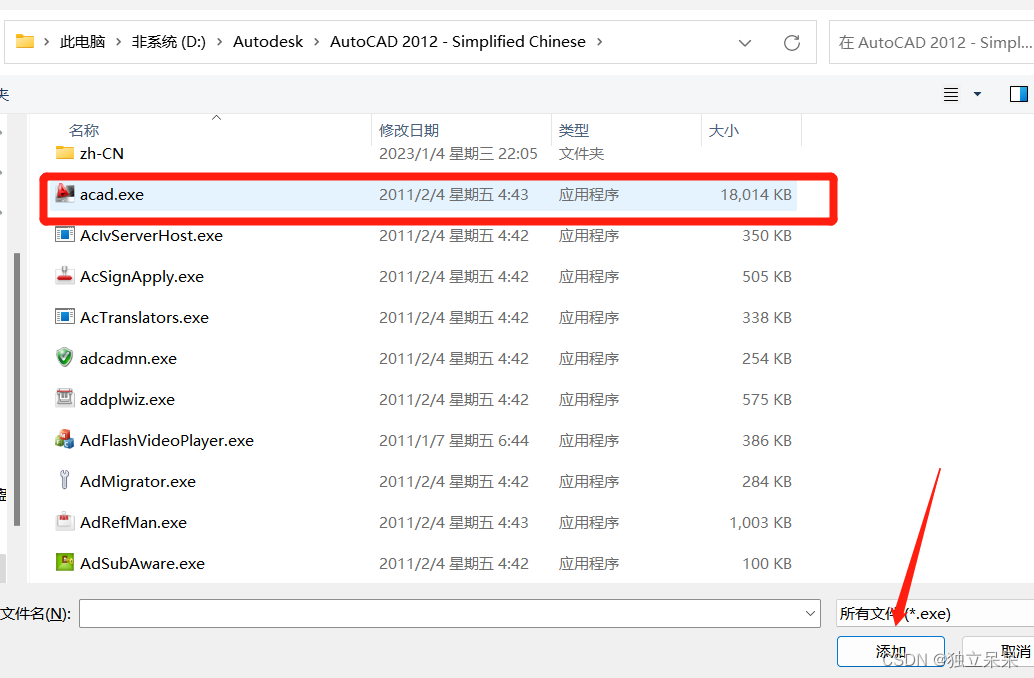This screenshot has width=1034, height=678.
Task: Click the date 2011/1/7 星期五 6:44
Action: point(454,440)
